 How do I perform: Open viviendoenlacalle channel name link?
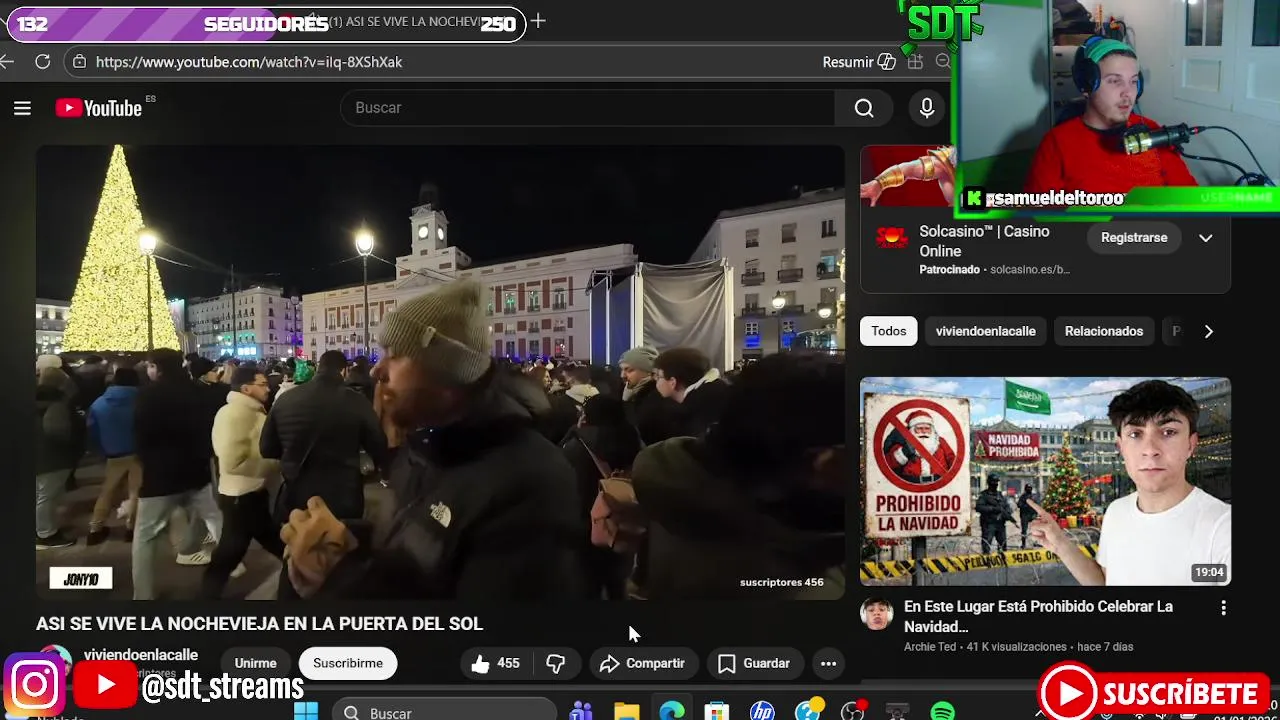click(x=141, y=655)
